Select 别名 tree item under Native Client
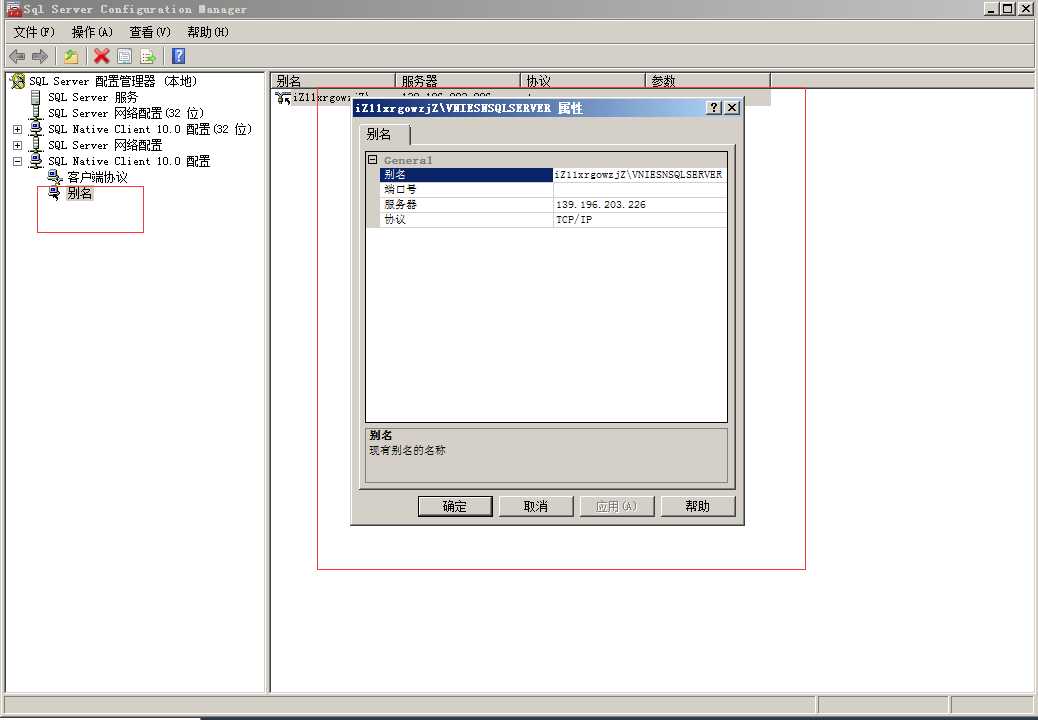This screenshot has height=720, width=1038. [x=79, y=193]
